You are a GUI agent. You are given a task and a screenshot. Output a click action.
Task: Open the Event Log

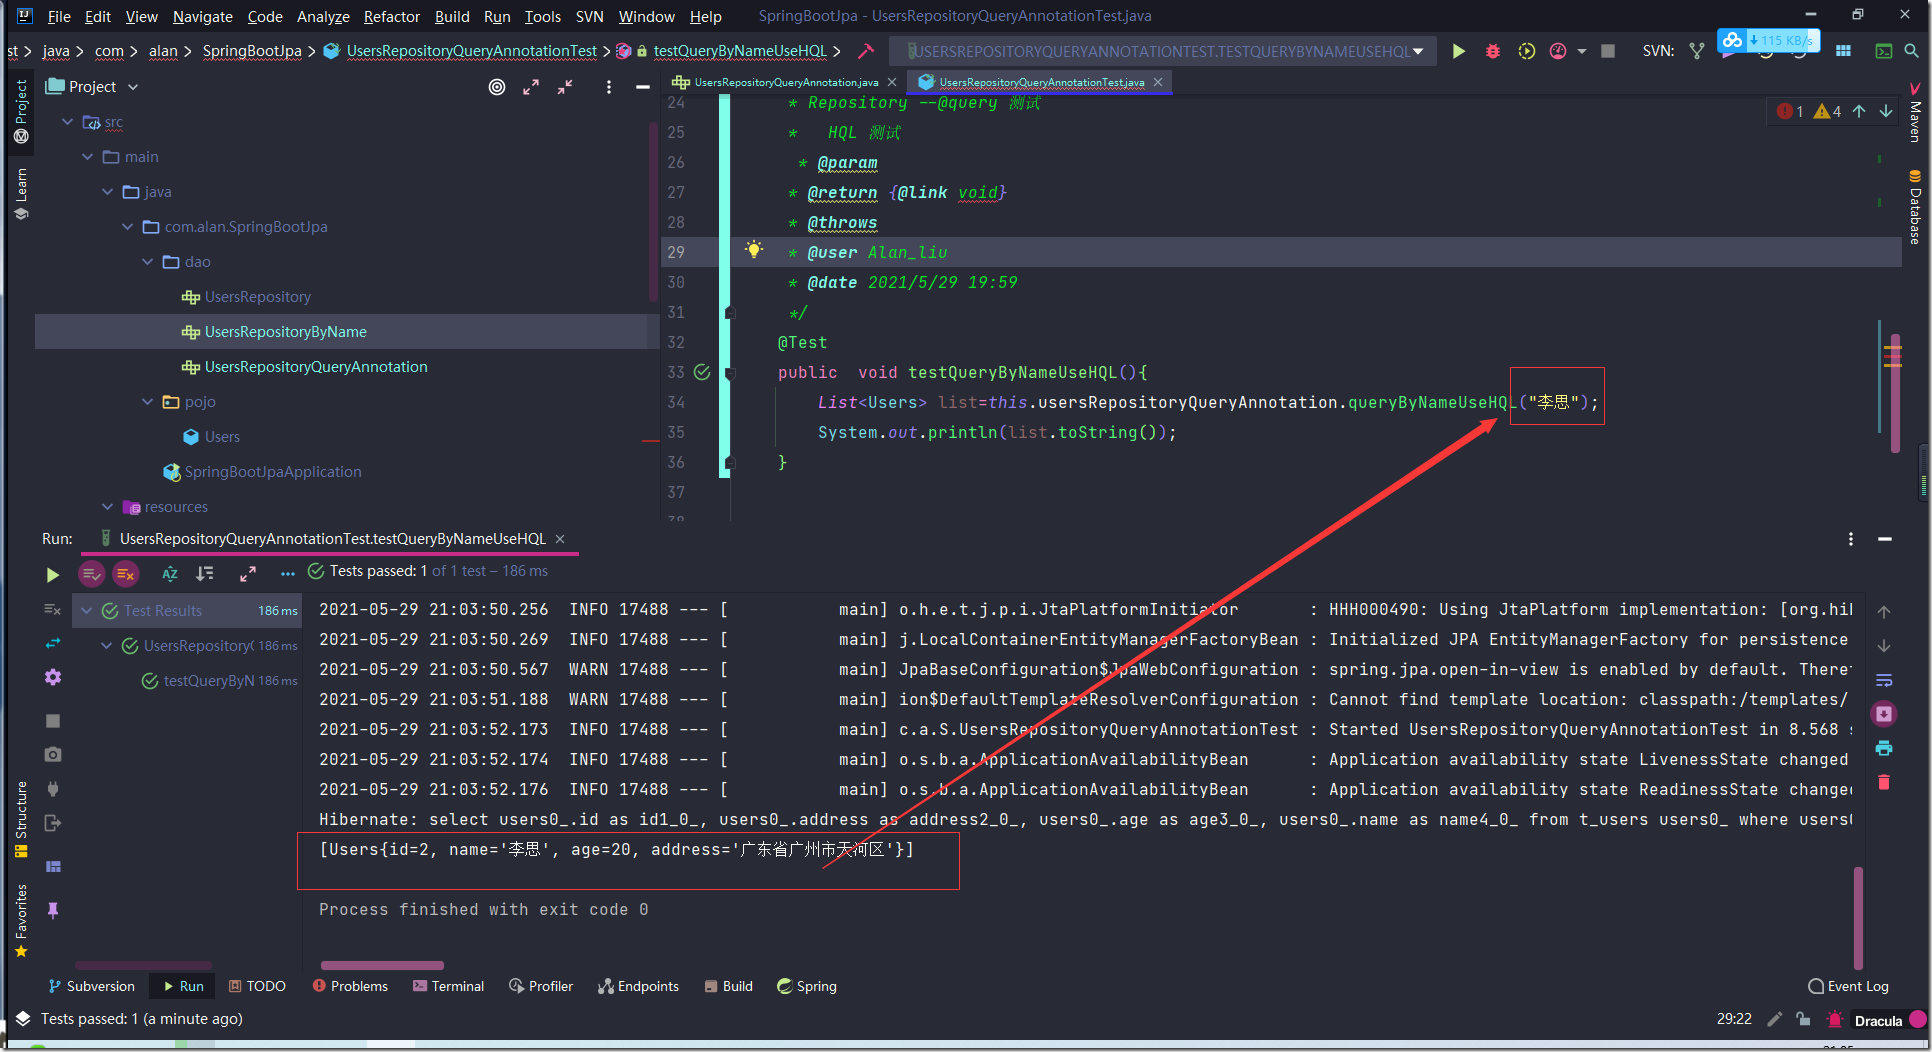[x=1849, y=986]
